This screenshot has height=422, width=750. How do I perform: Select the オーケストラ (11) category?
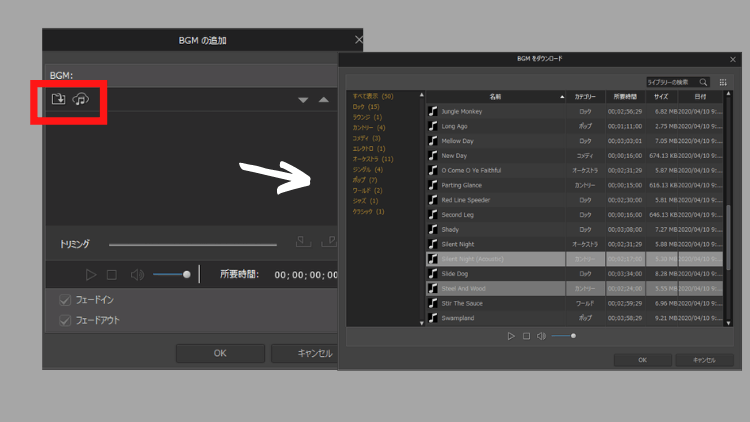(373, 159)
